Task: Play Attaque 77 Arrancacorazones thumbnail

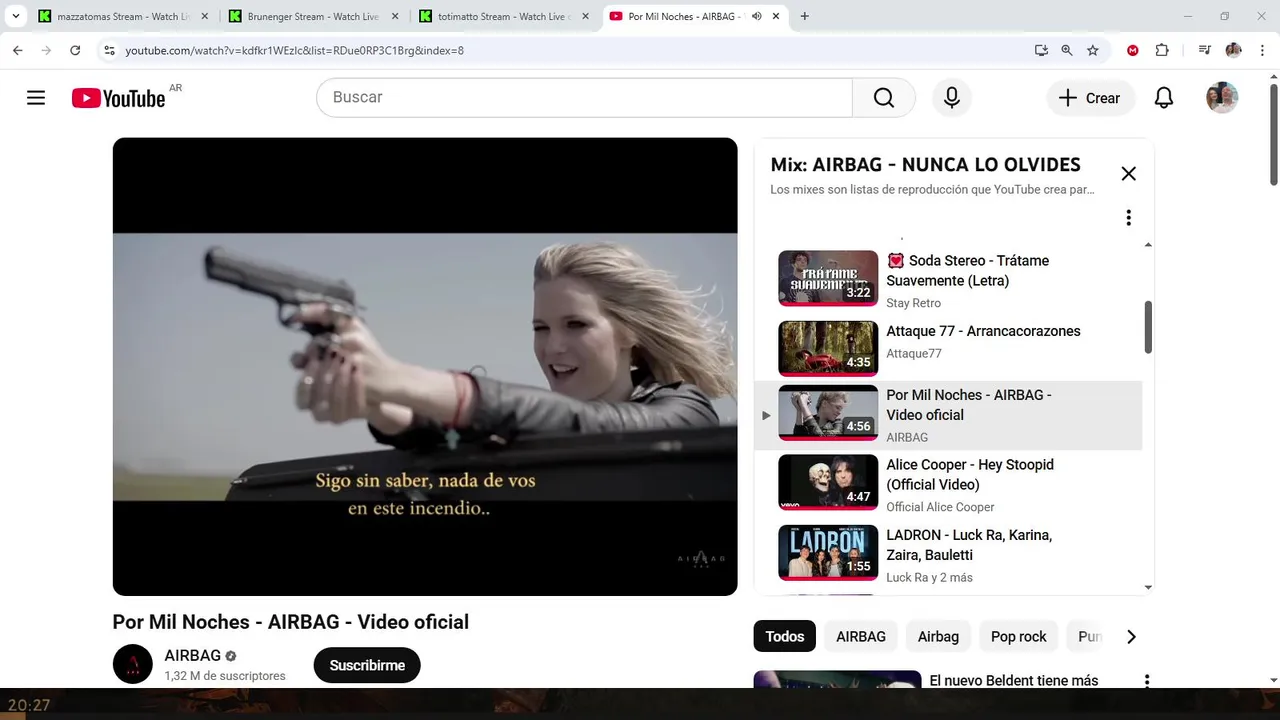Action: point(828,348)
